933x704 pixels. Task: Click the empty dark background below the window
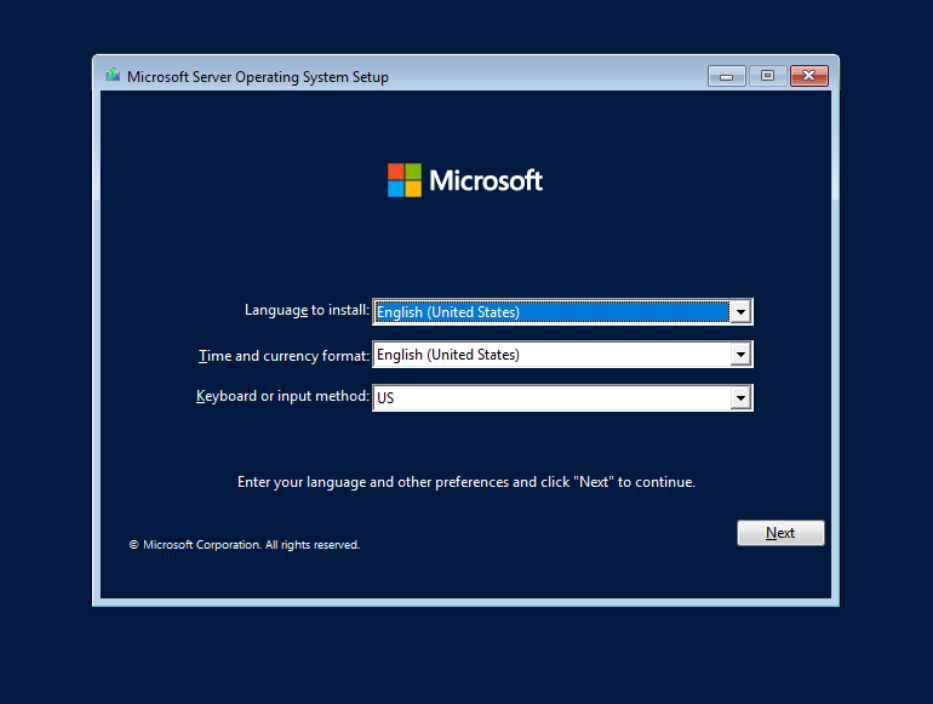tap(466, 655)
